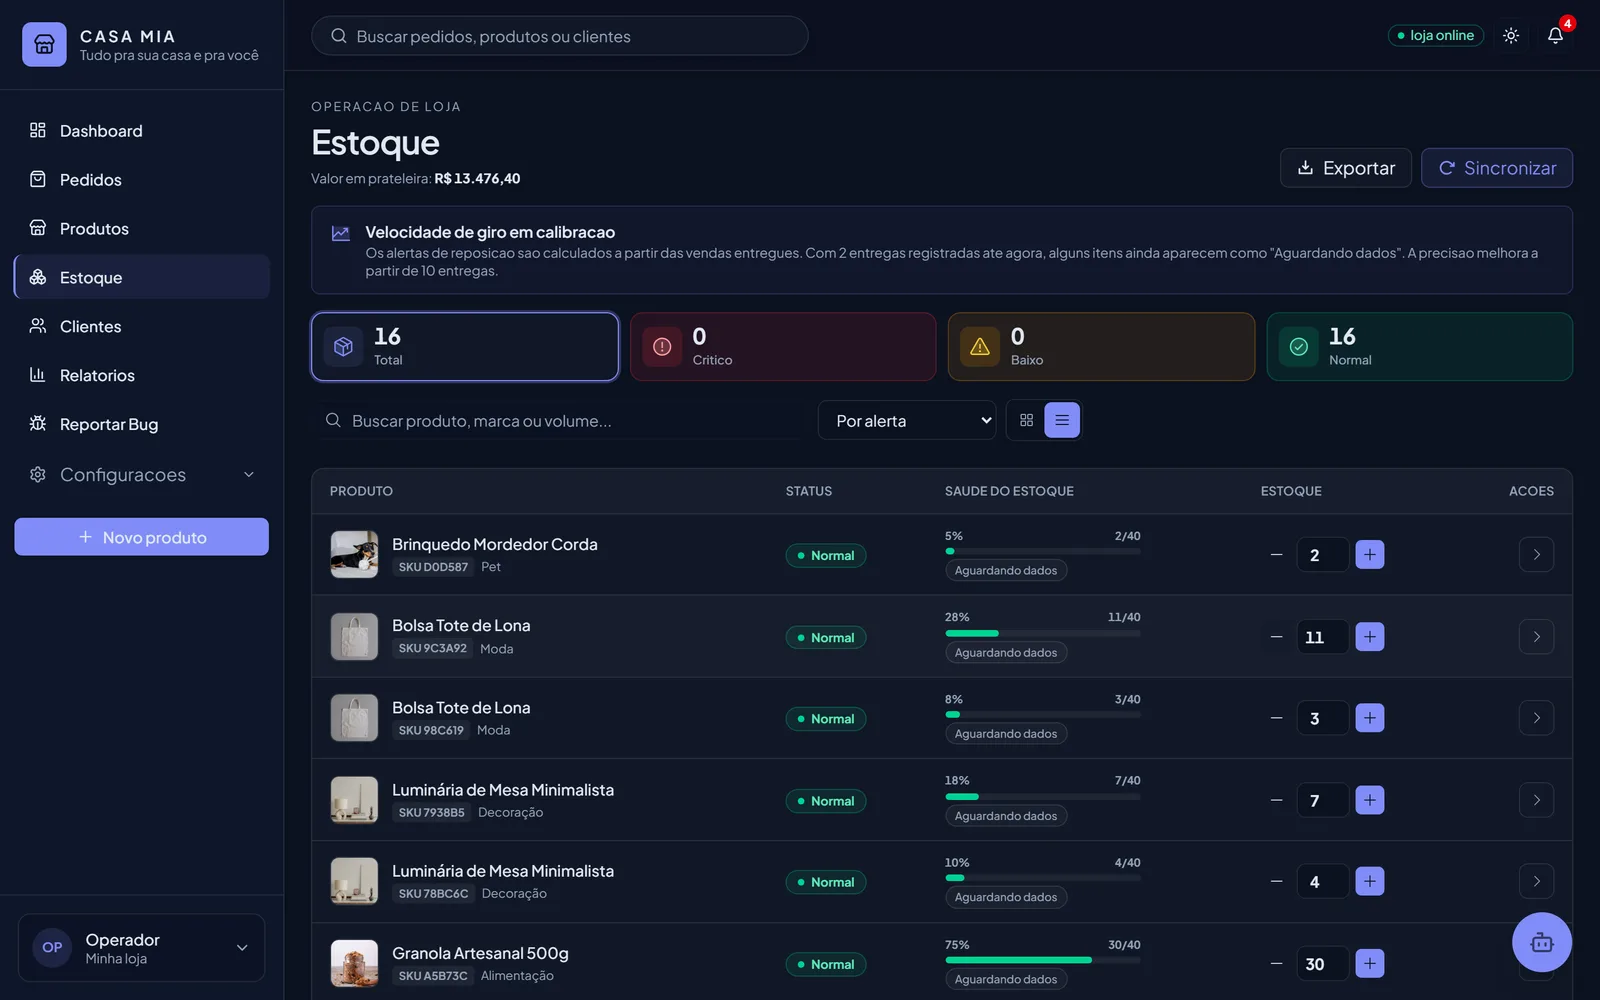
Task: Switch to grid view layout
Action: (1026, 420)
